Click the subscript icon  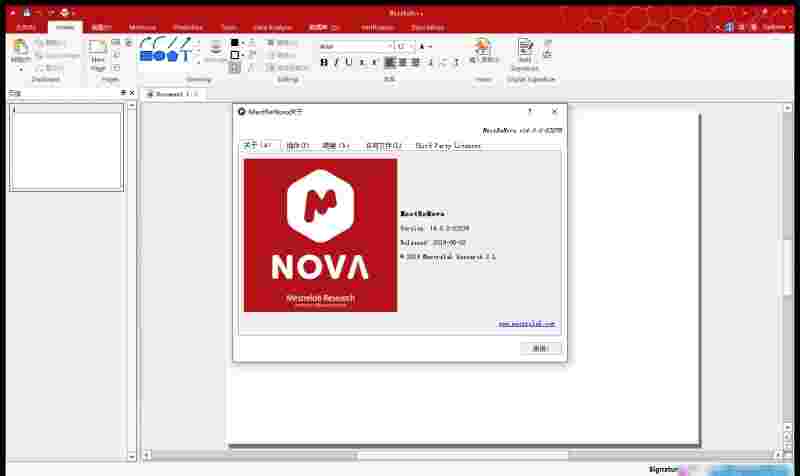click(x=362, y=62)
